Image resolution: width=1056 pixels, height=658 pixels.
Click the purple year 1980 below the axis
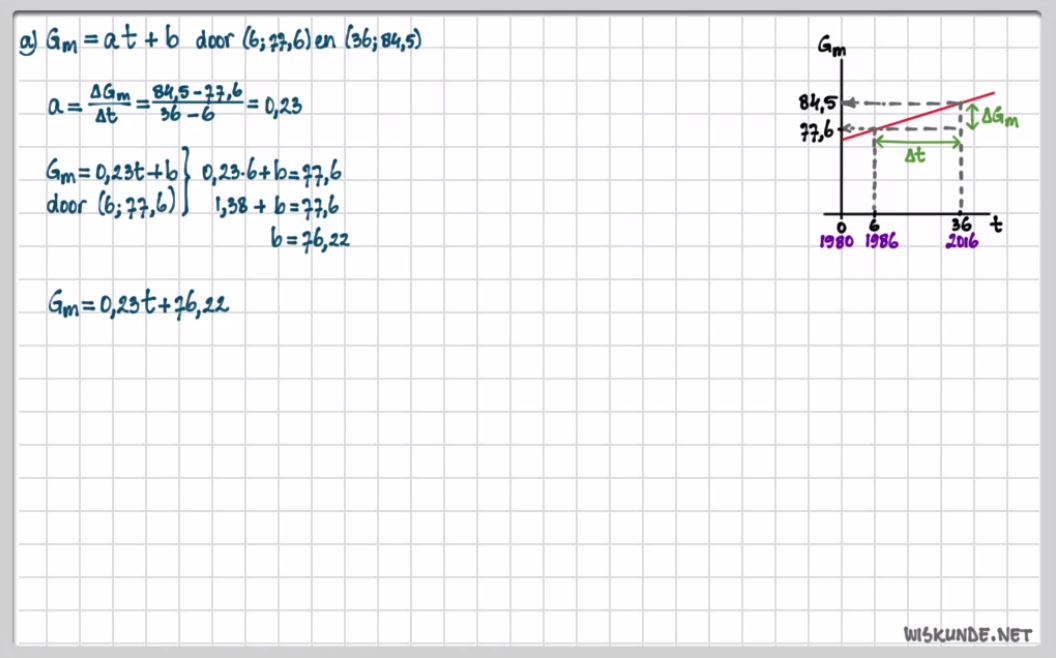[835, 243]
